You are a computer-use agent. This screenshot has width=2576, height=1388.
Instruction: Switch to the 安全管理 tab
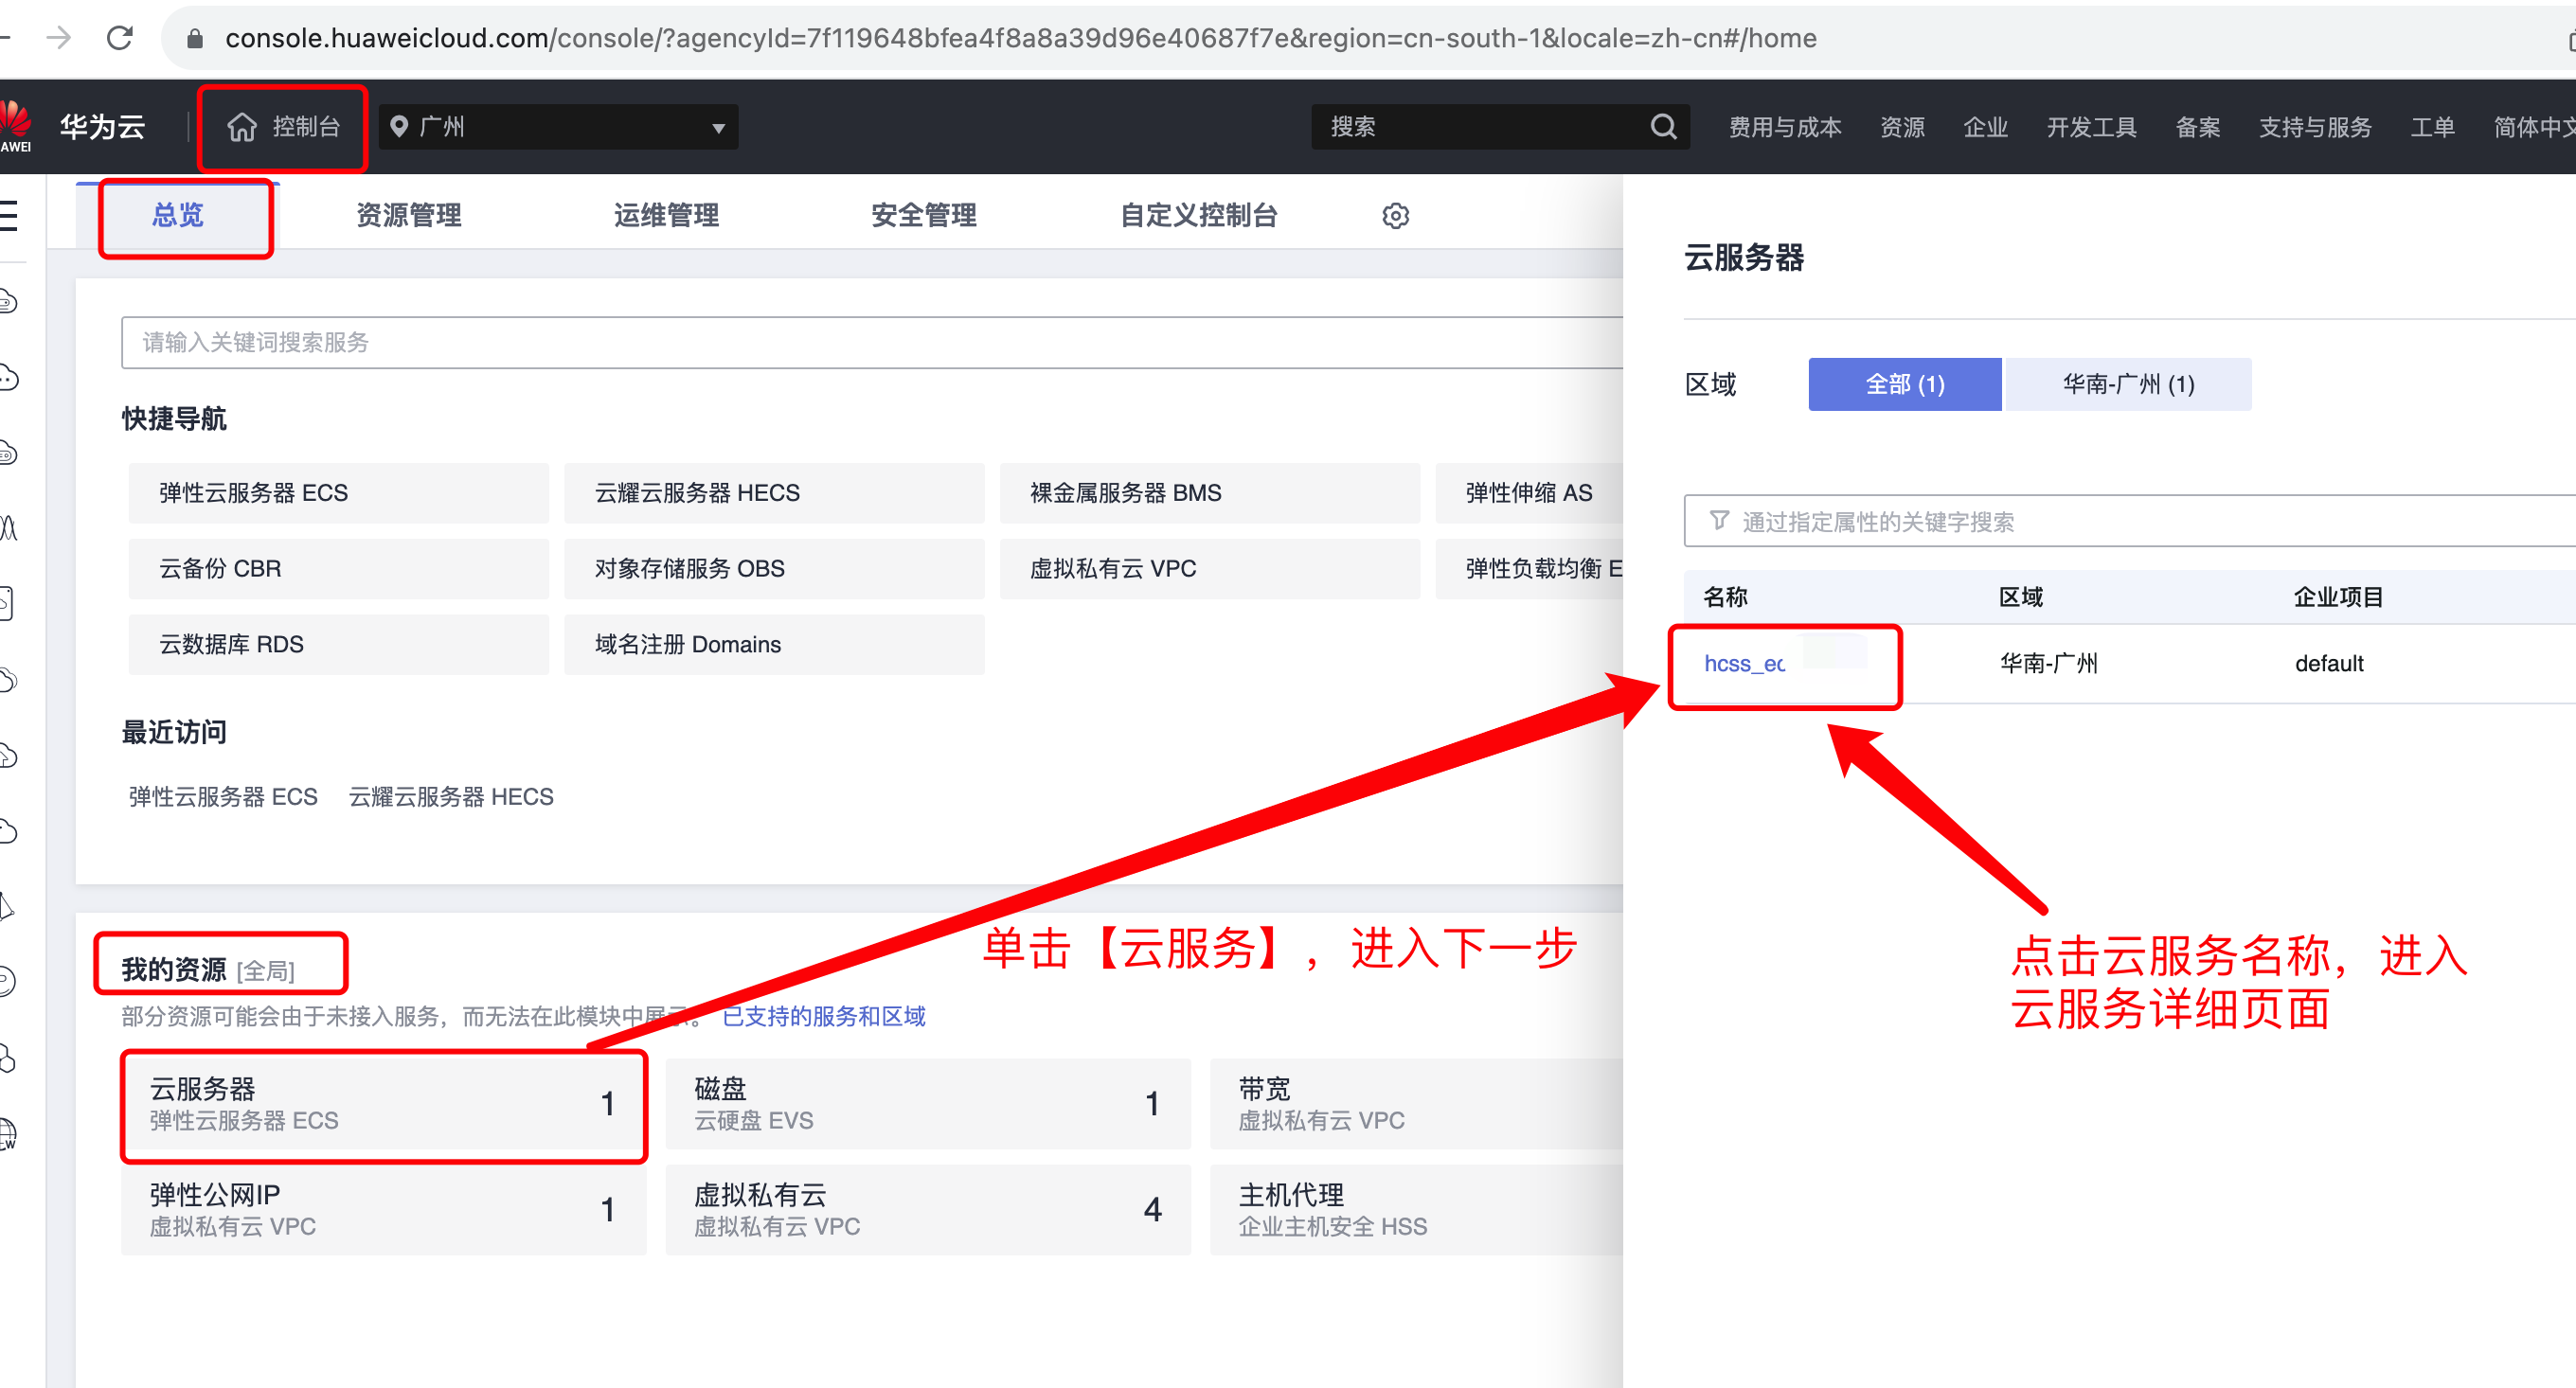pos(923,215)
